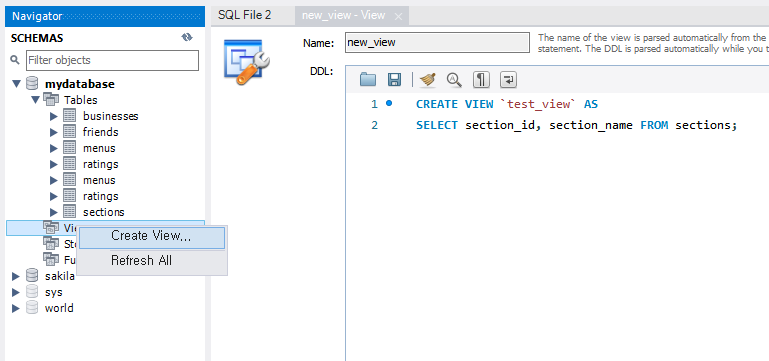The width and height of the screenshot is (769, 361).
Task: Click the SCHEMAS heading
Action: coord(37,38)
